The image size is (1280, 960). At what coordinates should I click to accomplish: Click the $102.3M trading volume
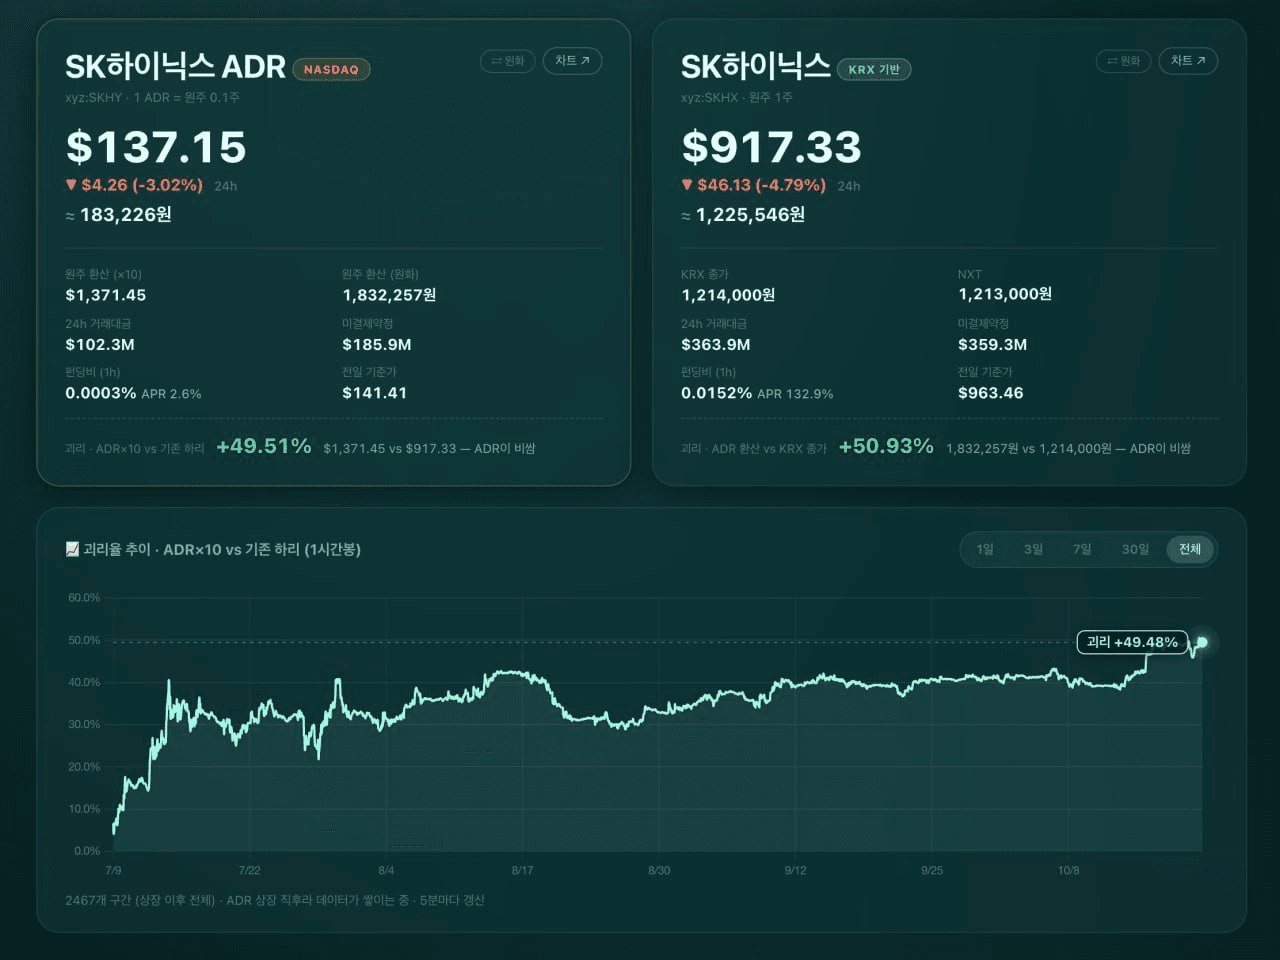(x=100, y=344)
